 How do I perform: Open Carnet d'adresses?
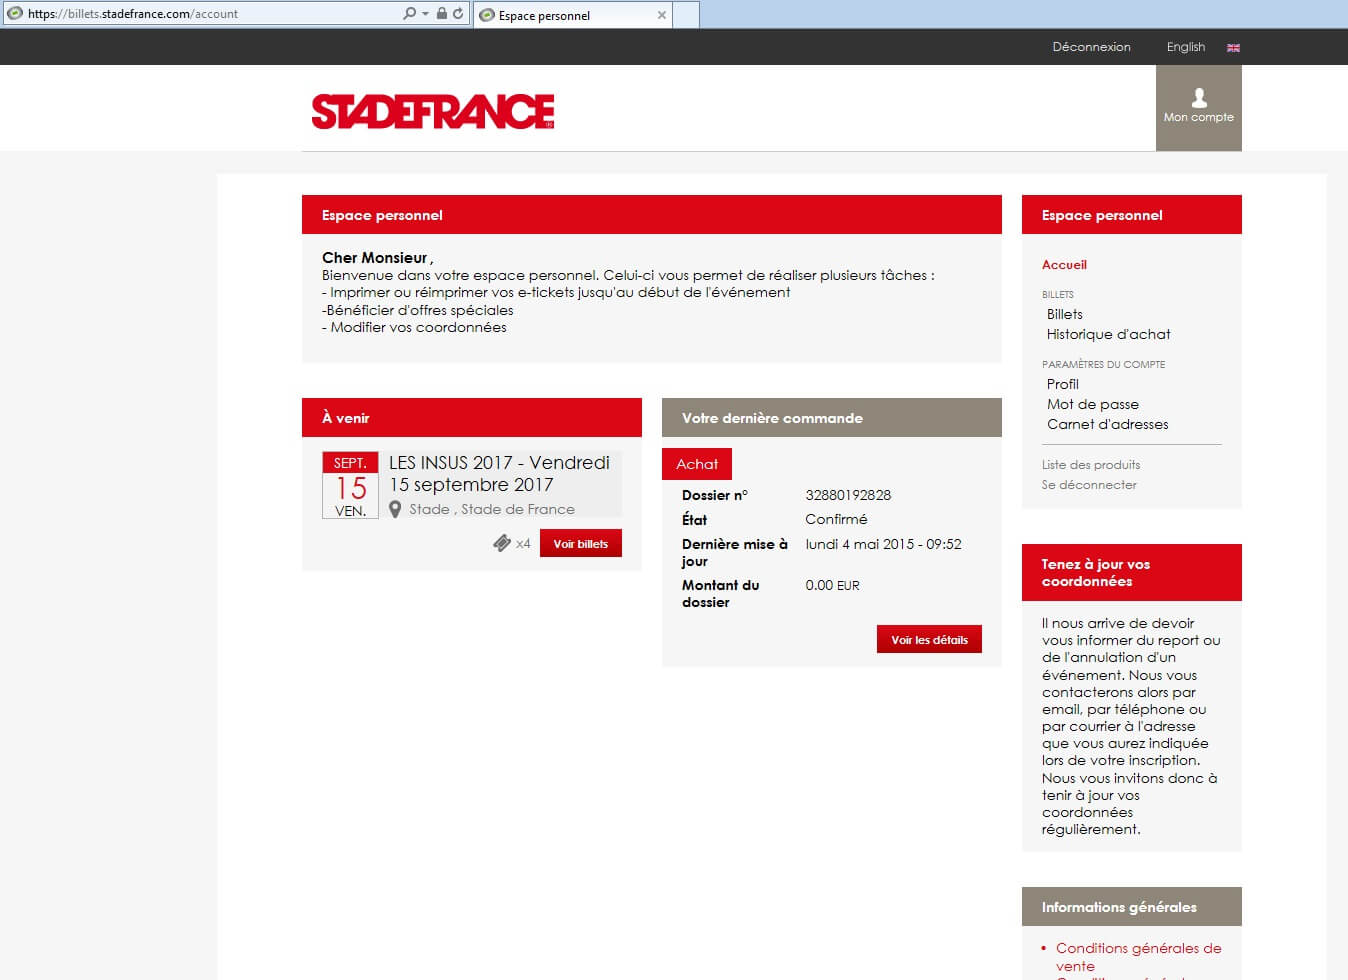[x=1107, y=424]
